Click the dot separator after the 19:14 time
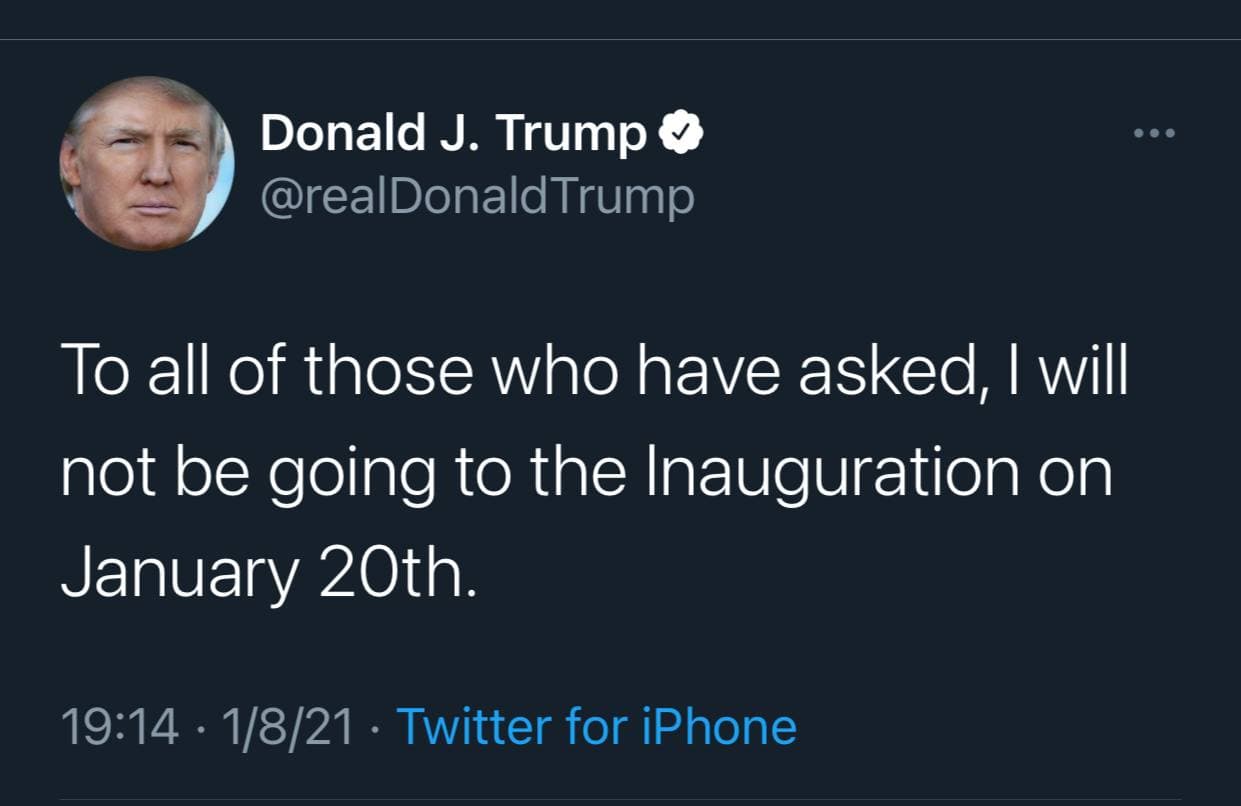 pyautogui.click(x=200, y=728)
